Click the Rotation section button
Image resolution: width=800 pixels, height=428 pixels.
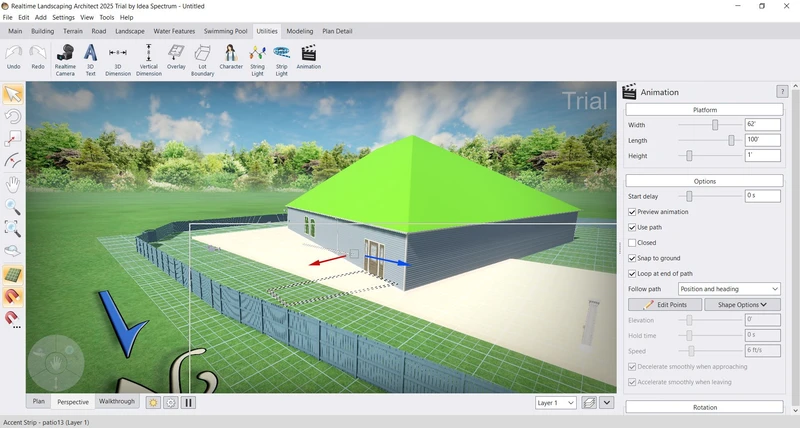[x=704, y=407]
